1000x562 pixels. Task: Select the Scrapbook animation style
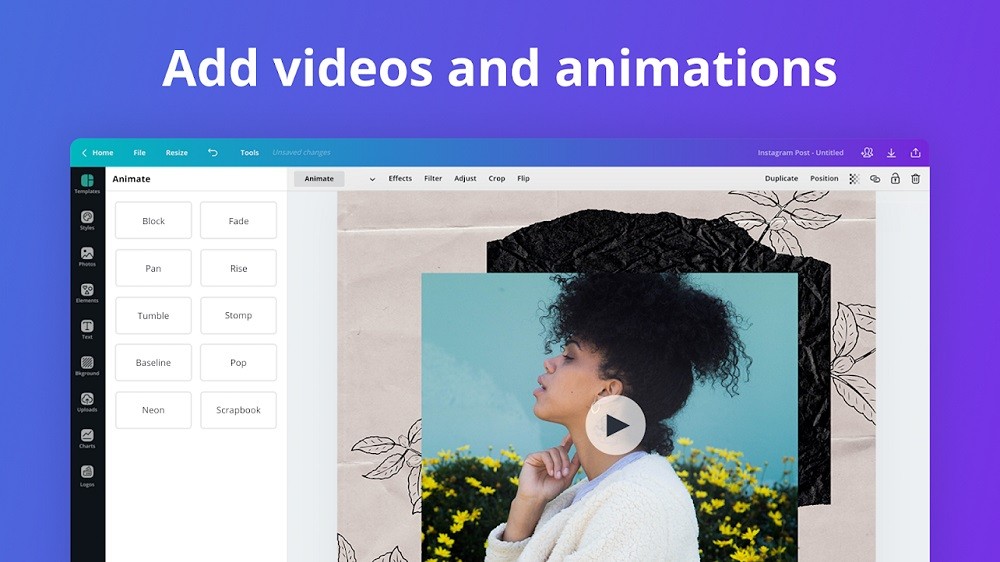coord(238,410)
